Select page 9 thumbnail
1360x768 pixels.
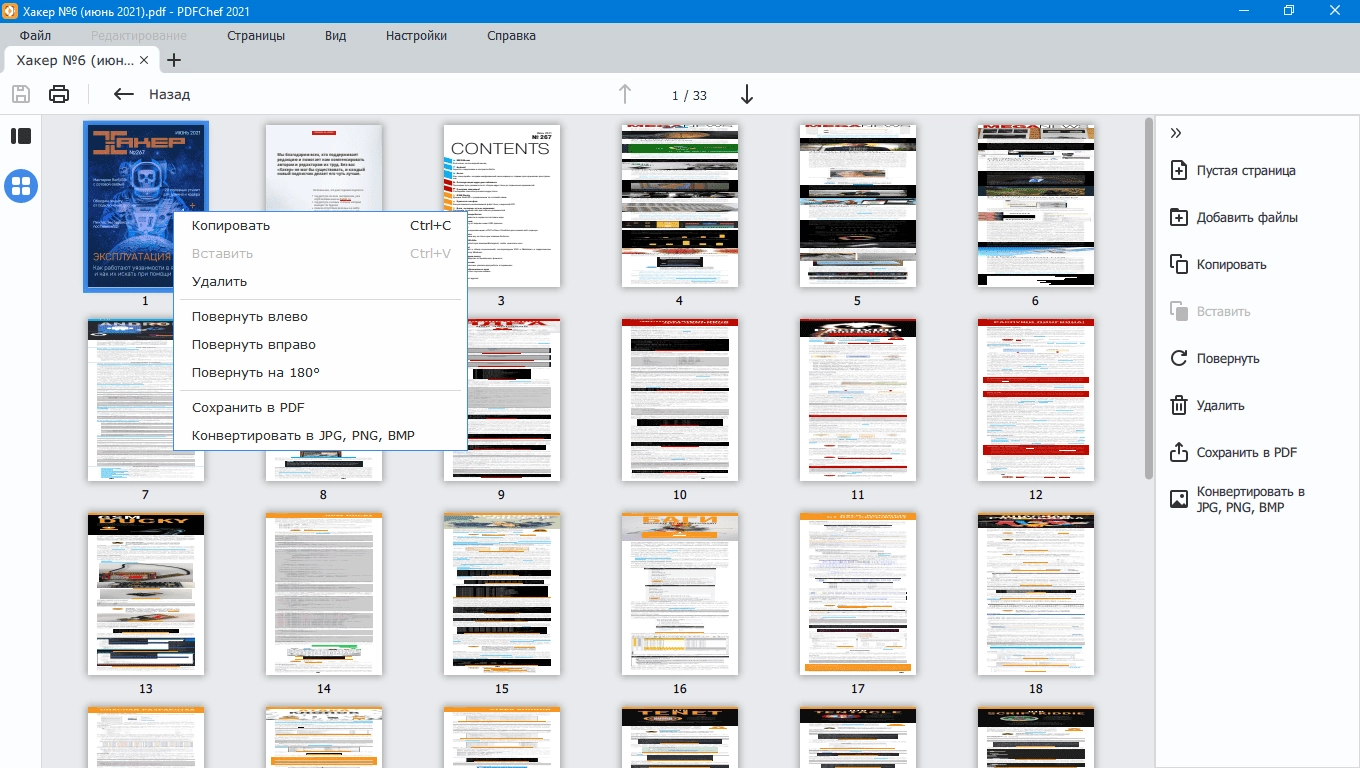coord(501,400)
